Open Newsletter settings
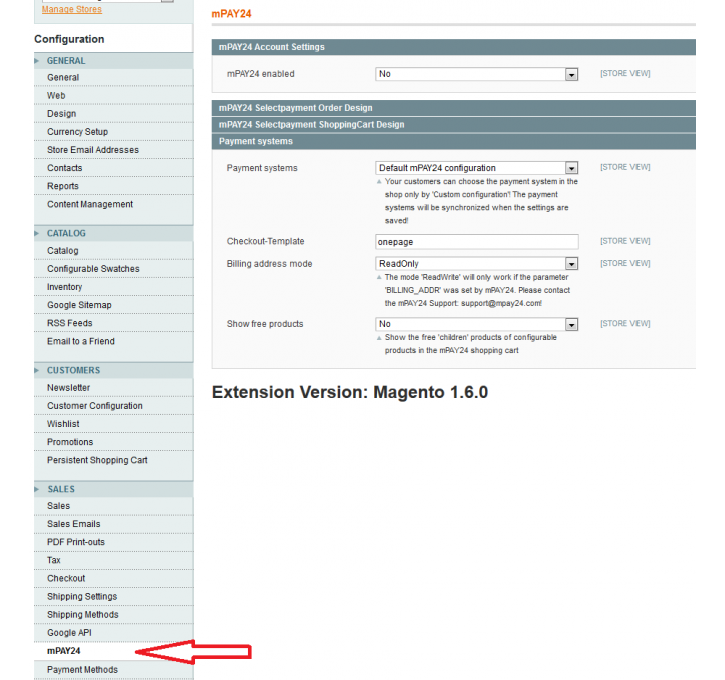This screenshot has width=725, height=680. [113, 388]
